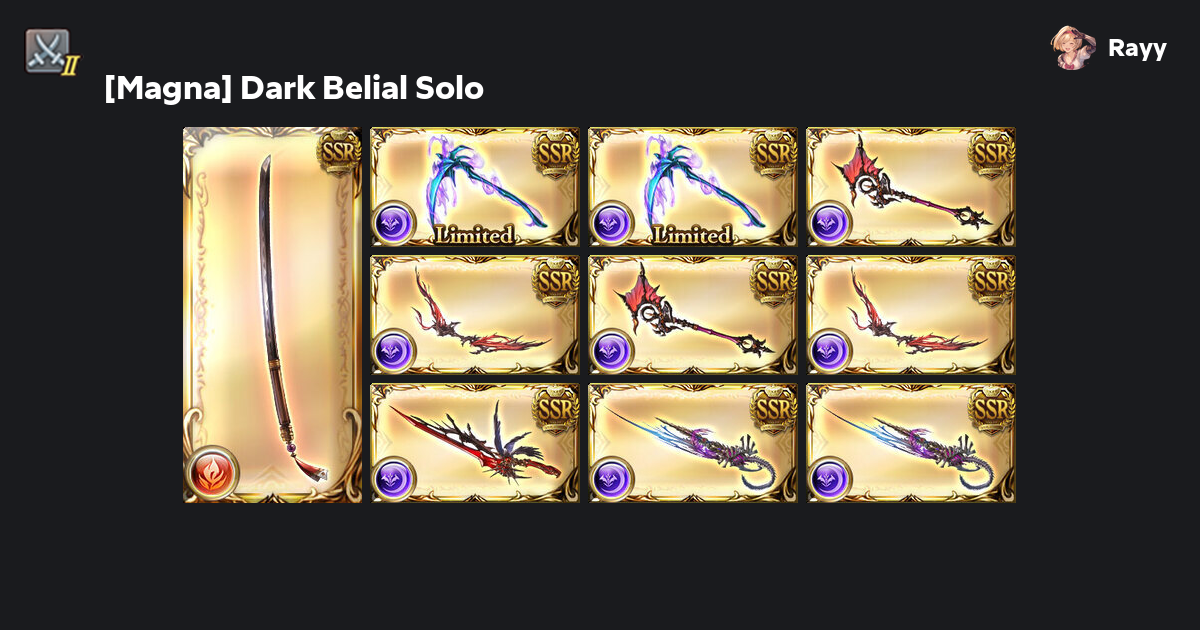1200x630 pixels.
Task: Click the fire element icon on katana
Action: pos(212,472)
